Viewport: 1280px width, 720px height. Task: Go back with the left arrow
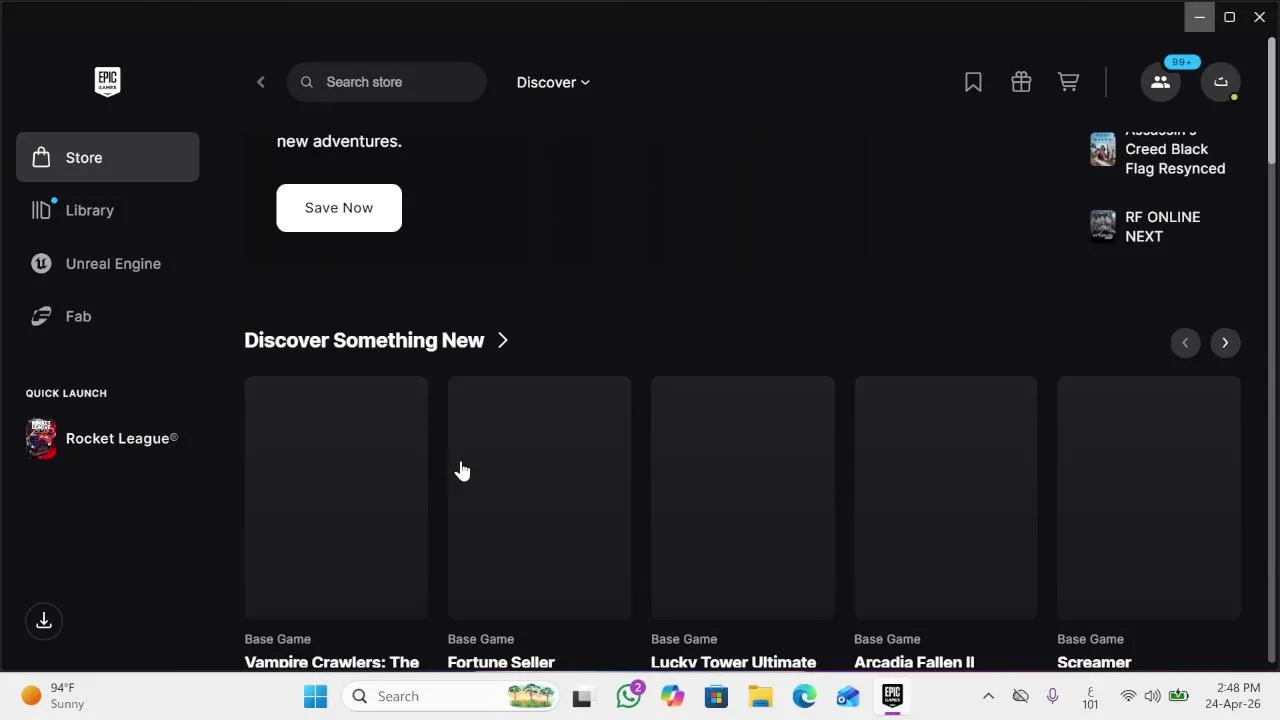coord(261,82)
